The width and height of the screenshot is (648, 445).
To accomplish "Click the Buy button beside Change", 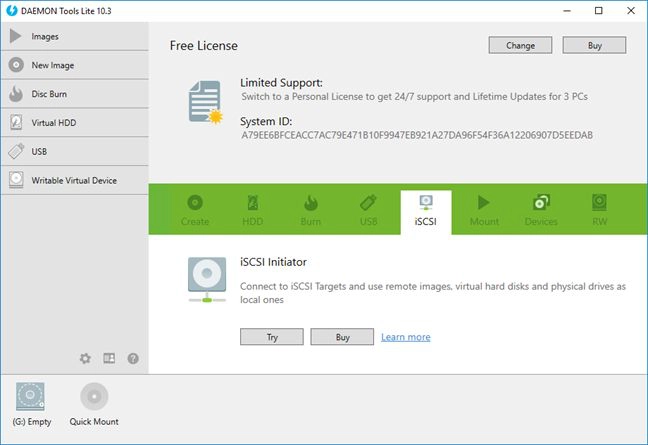I will 594,45.
